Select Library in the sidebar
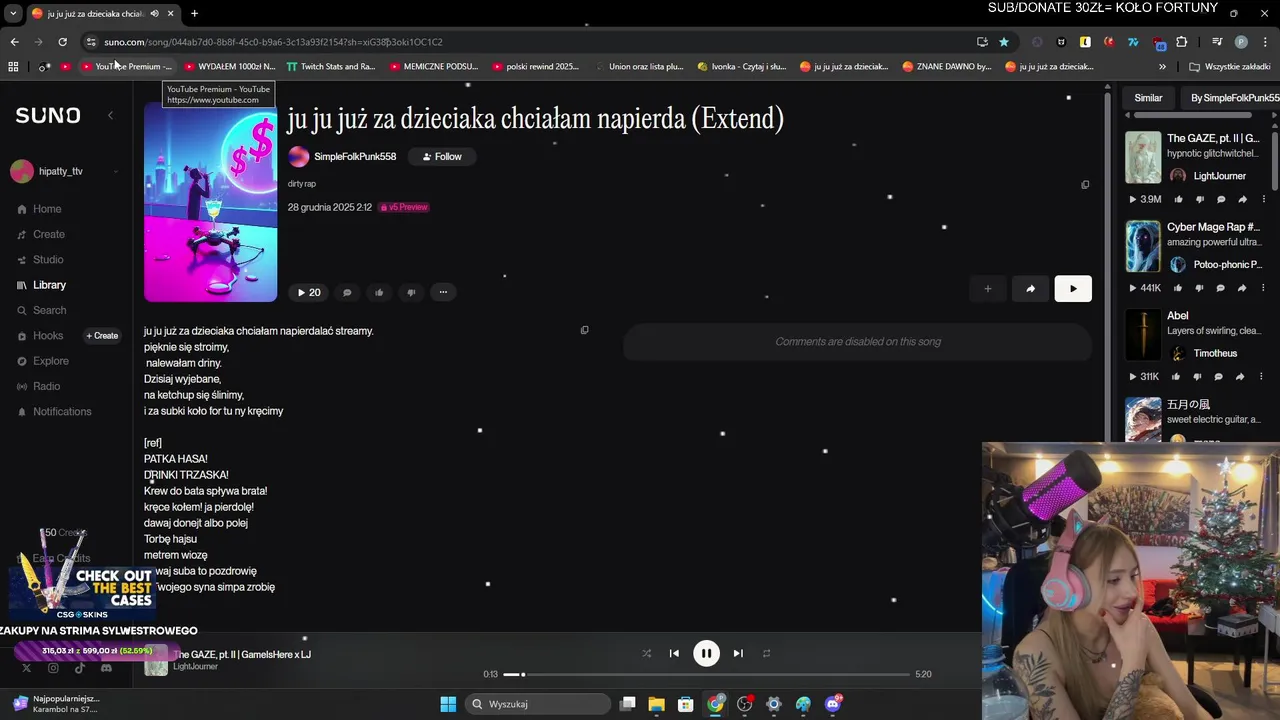 pyautogui.click(x=41, y=285)
